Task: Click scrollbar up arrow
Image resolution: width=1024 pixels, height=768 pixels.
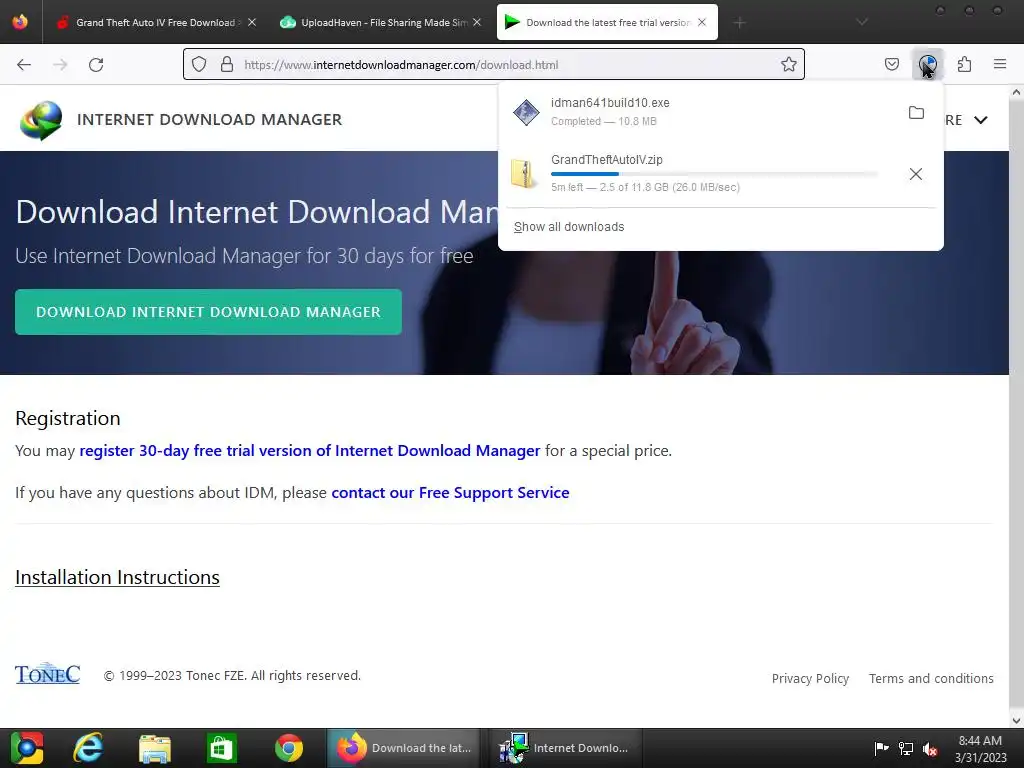Action: (x=1016, y=93)
